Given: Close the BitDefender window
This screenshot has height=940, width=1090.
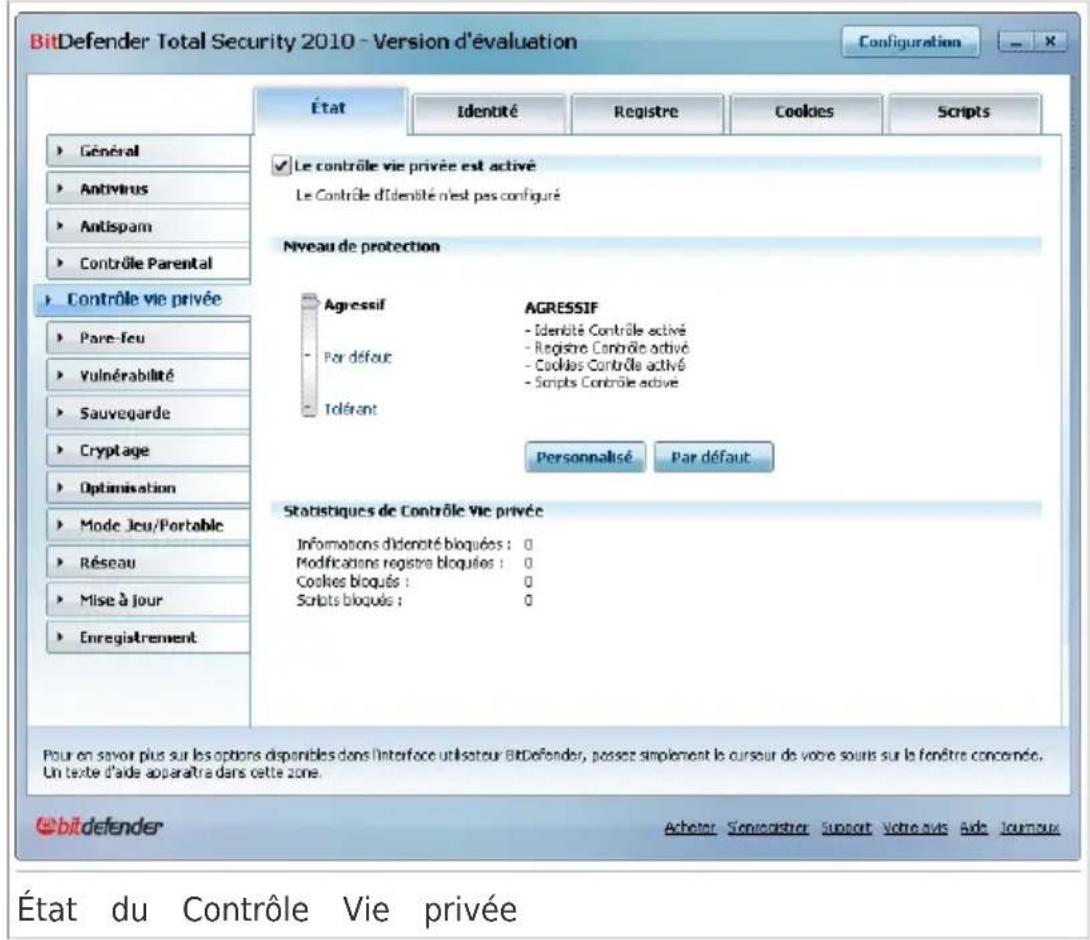Looking at the screenshot, I should [x=1050, y=42].
